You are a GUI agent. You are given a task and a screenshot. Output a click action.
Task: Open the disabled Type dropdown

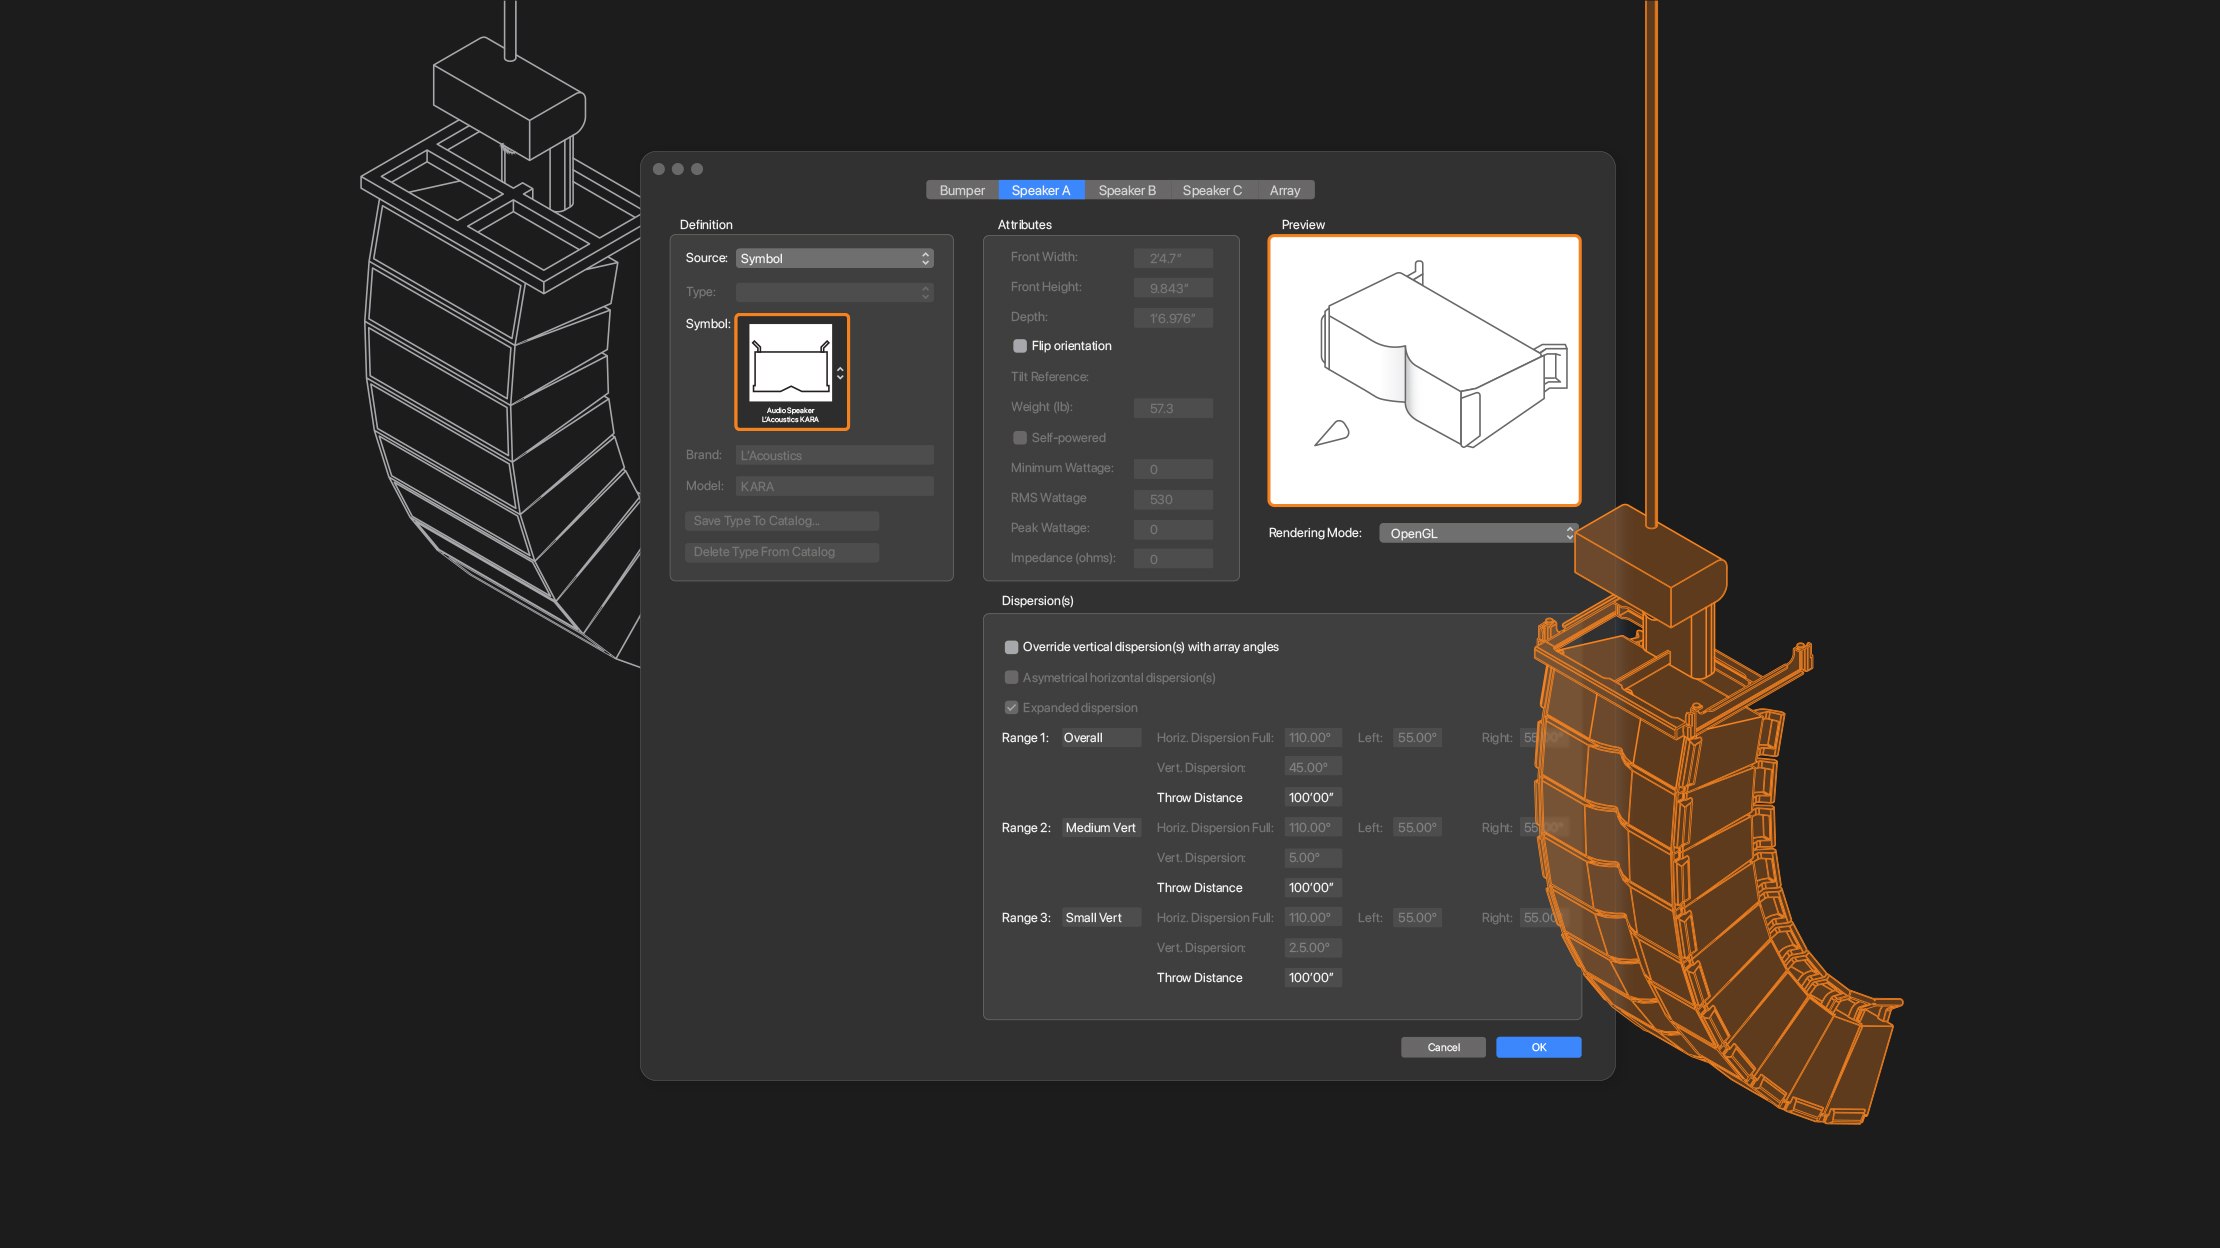pyautogui.click(x=834, y=292)
